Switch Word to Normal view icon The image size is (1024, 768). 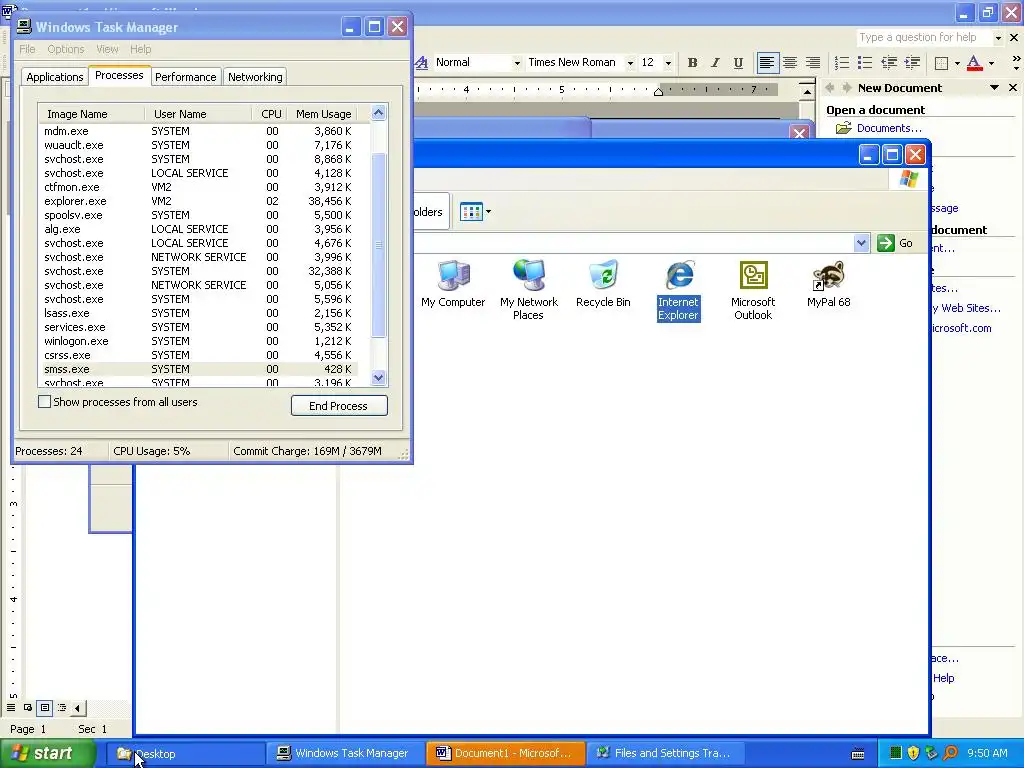click(x=11, y=708)
